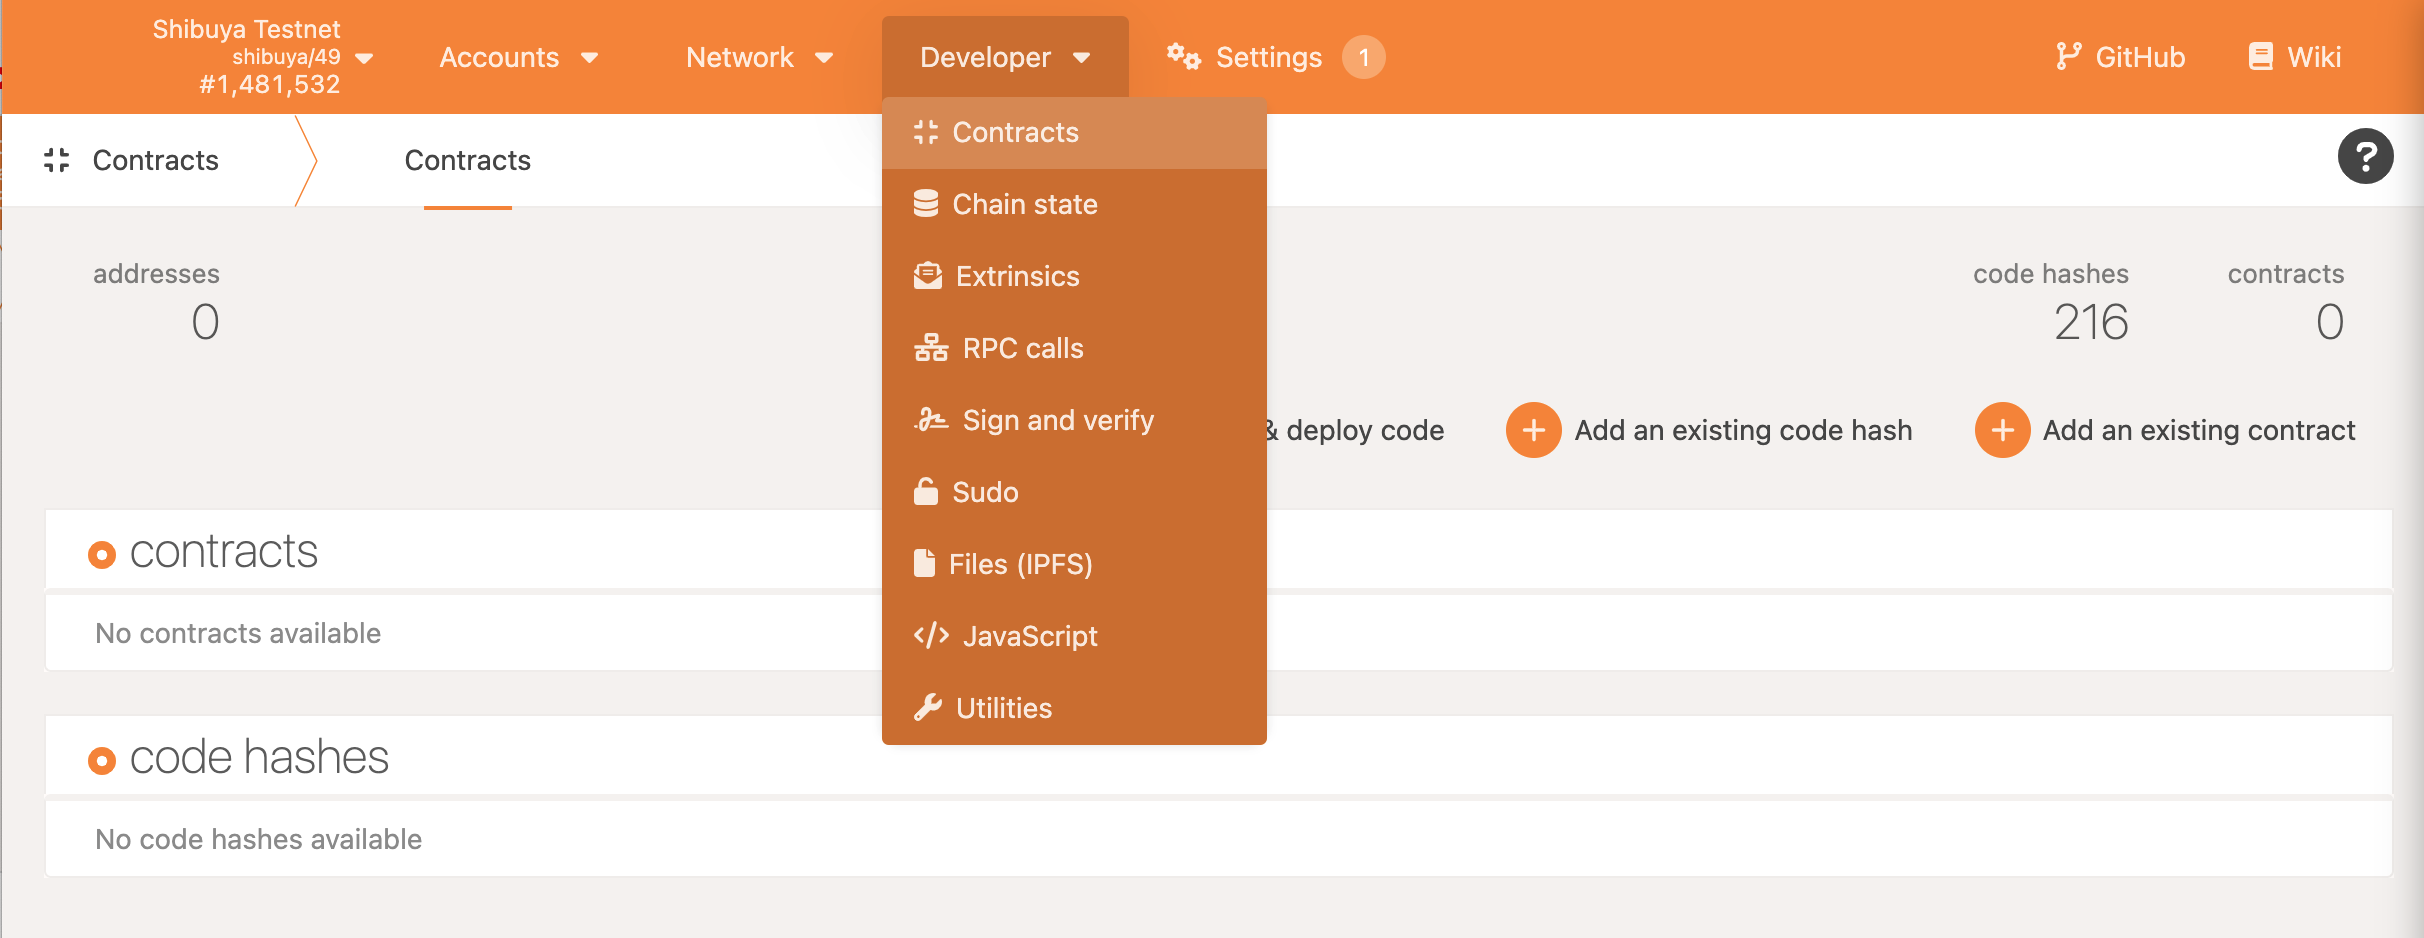The height and width of the screenshot is (938, 2424).
Task: Click the Settings notification badge
Action: point(1363,57)
